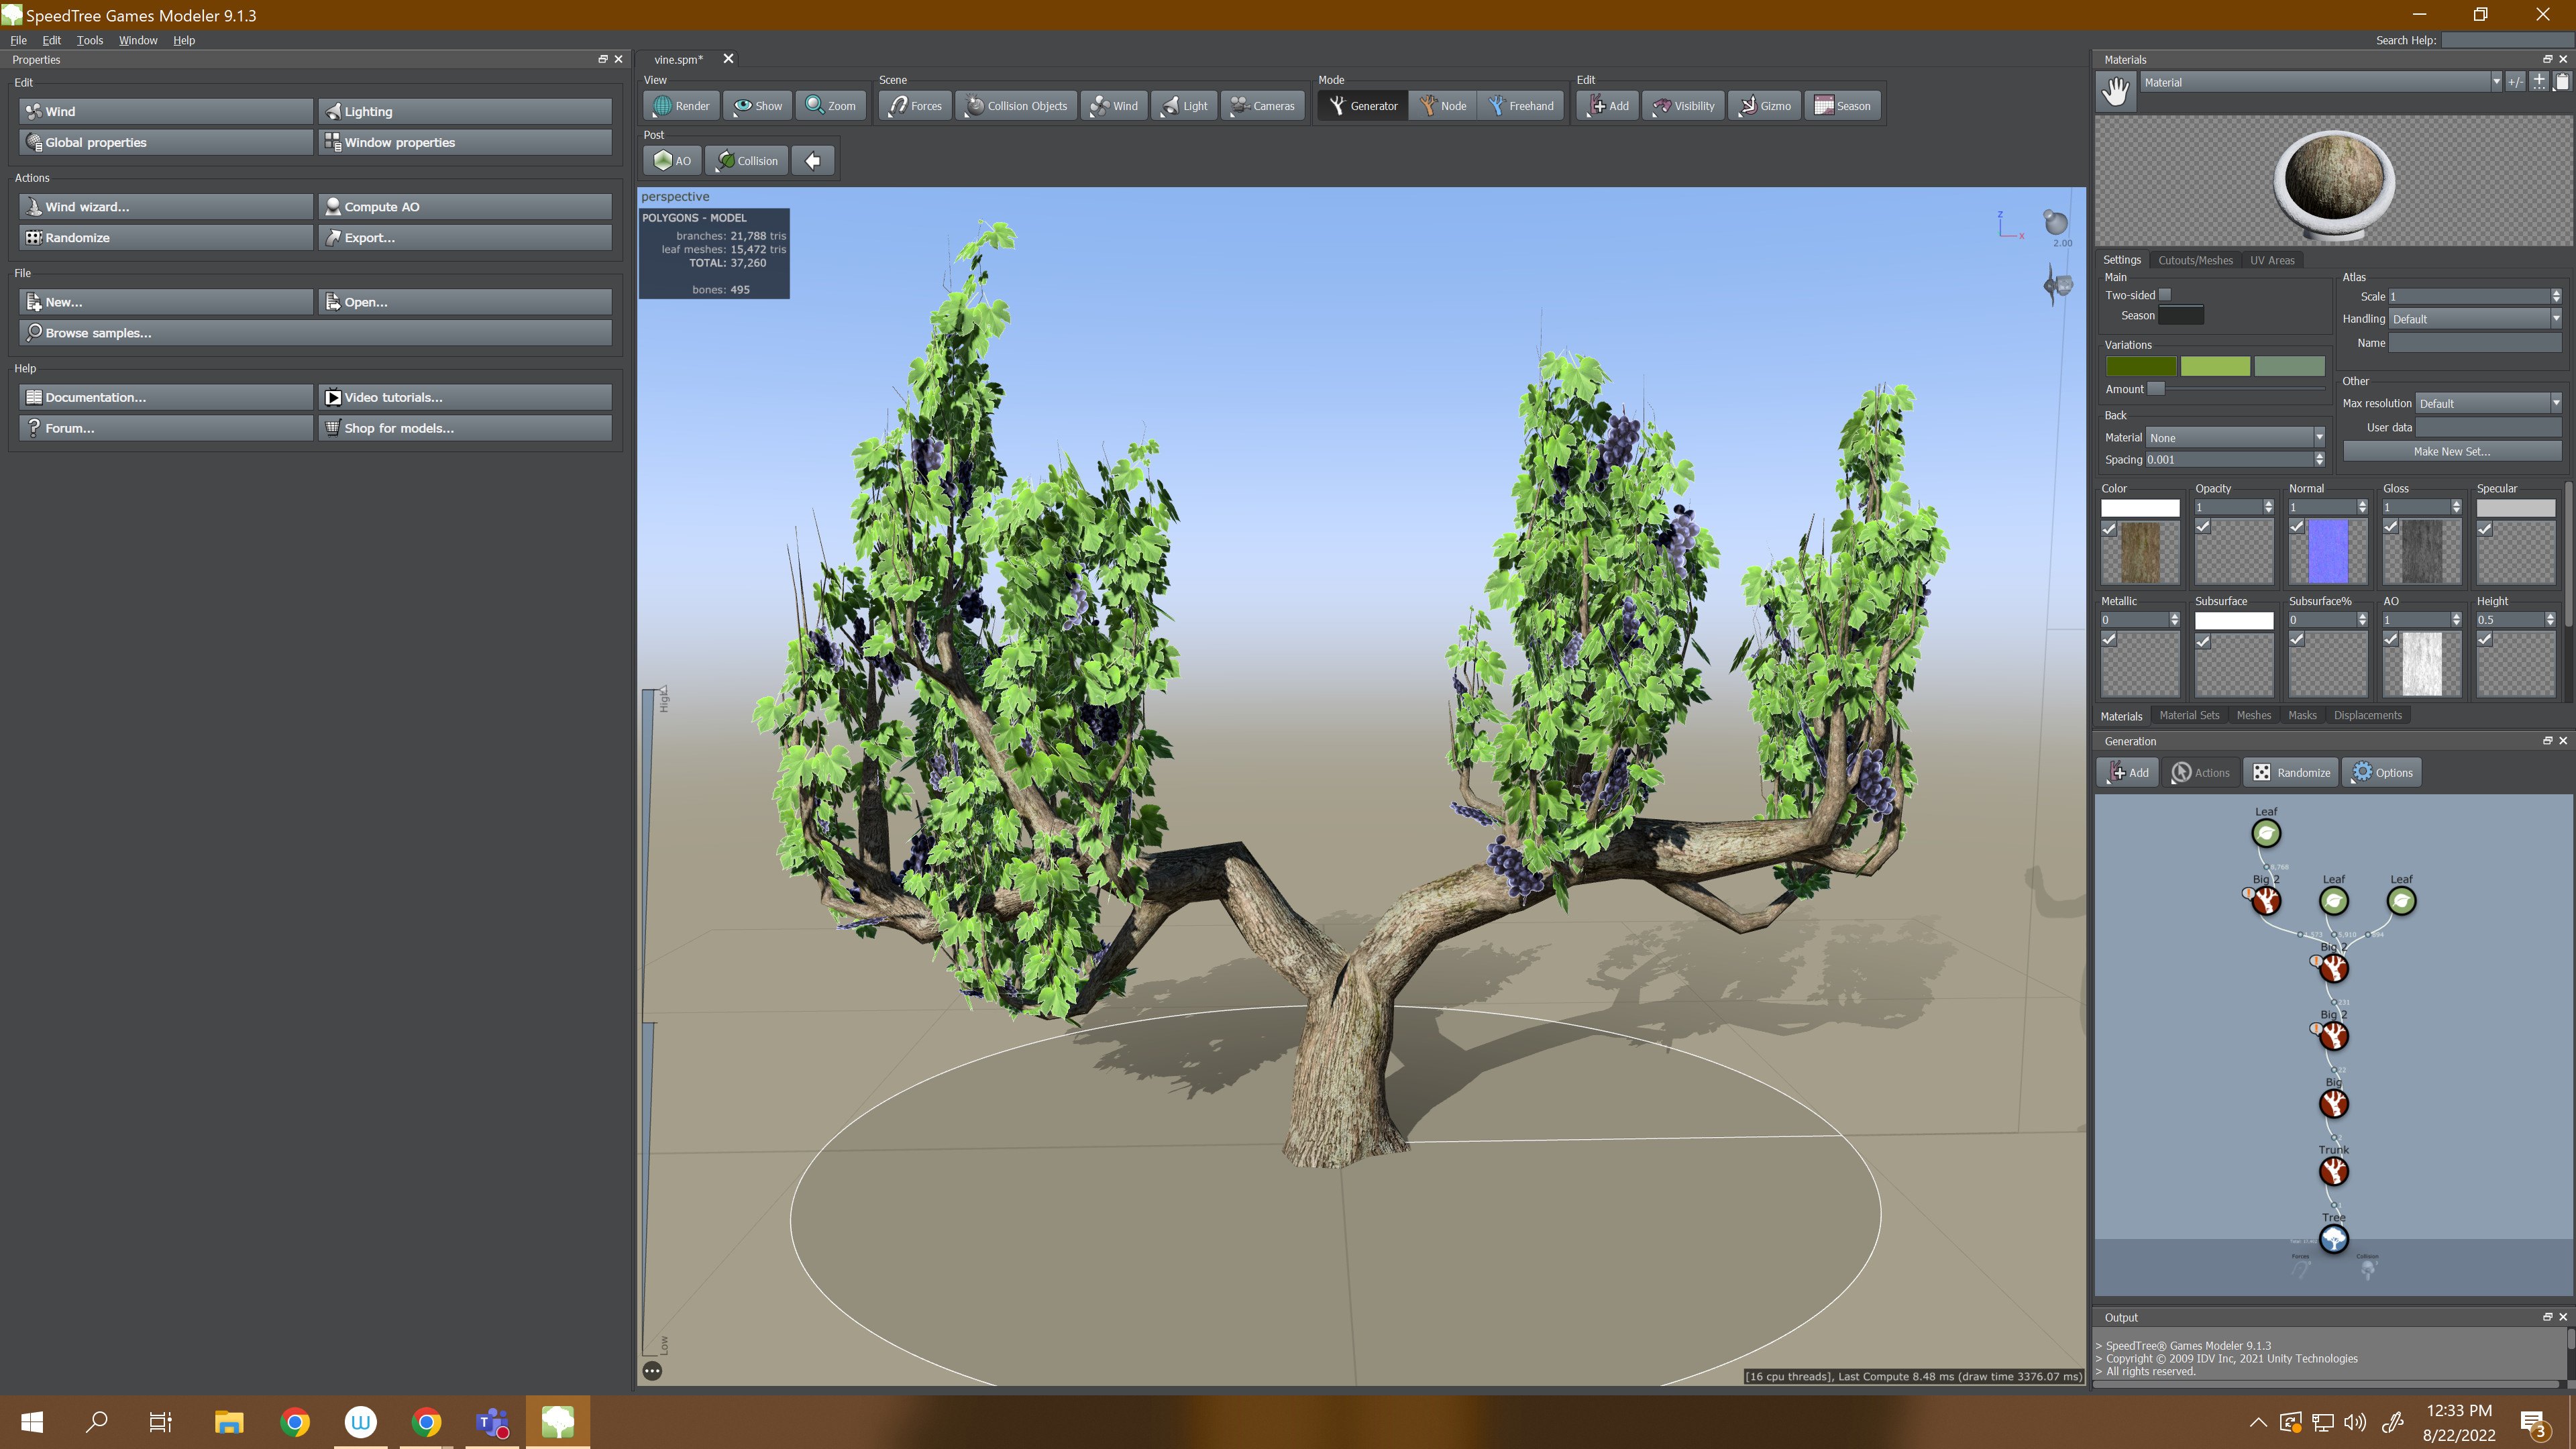Adjust the Back Spacing stepper
This screenshot has height=1449, width=2576.
[2319, 460]
